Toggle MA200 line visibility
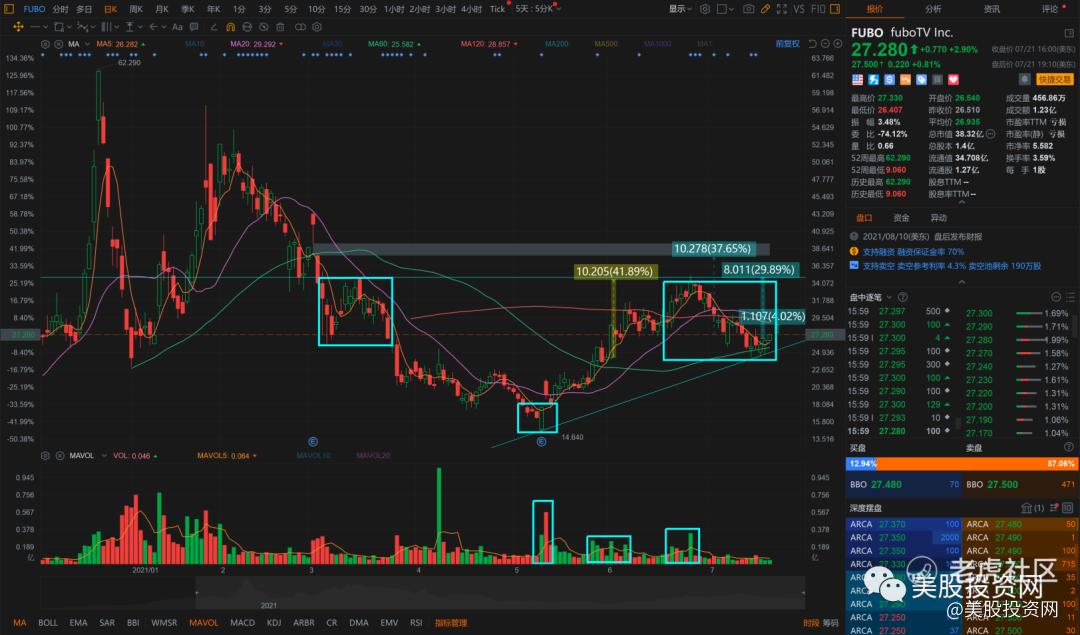Viewport: 1080px width, 635px height. tap(557, 44)
